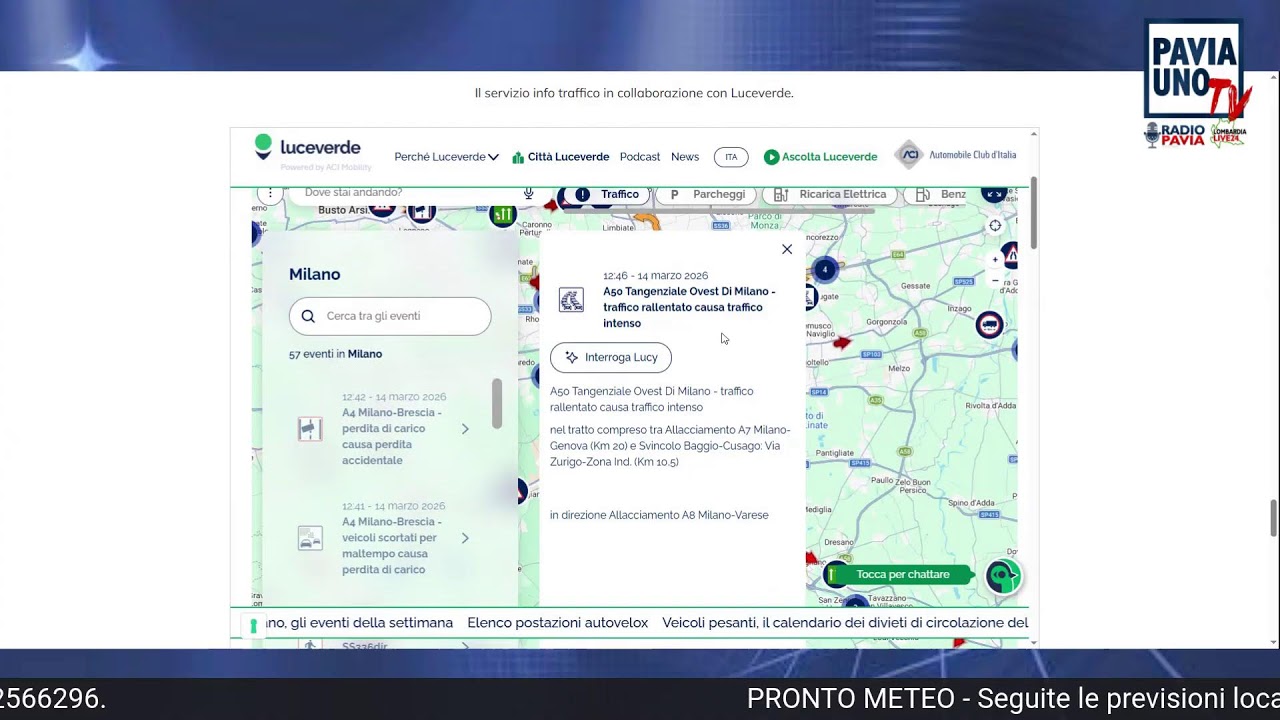Viewport: 1280px width, 720px height.
Task: Click the red traffic arrow near Gorgonzola
Action: tap(842, 343)
